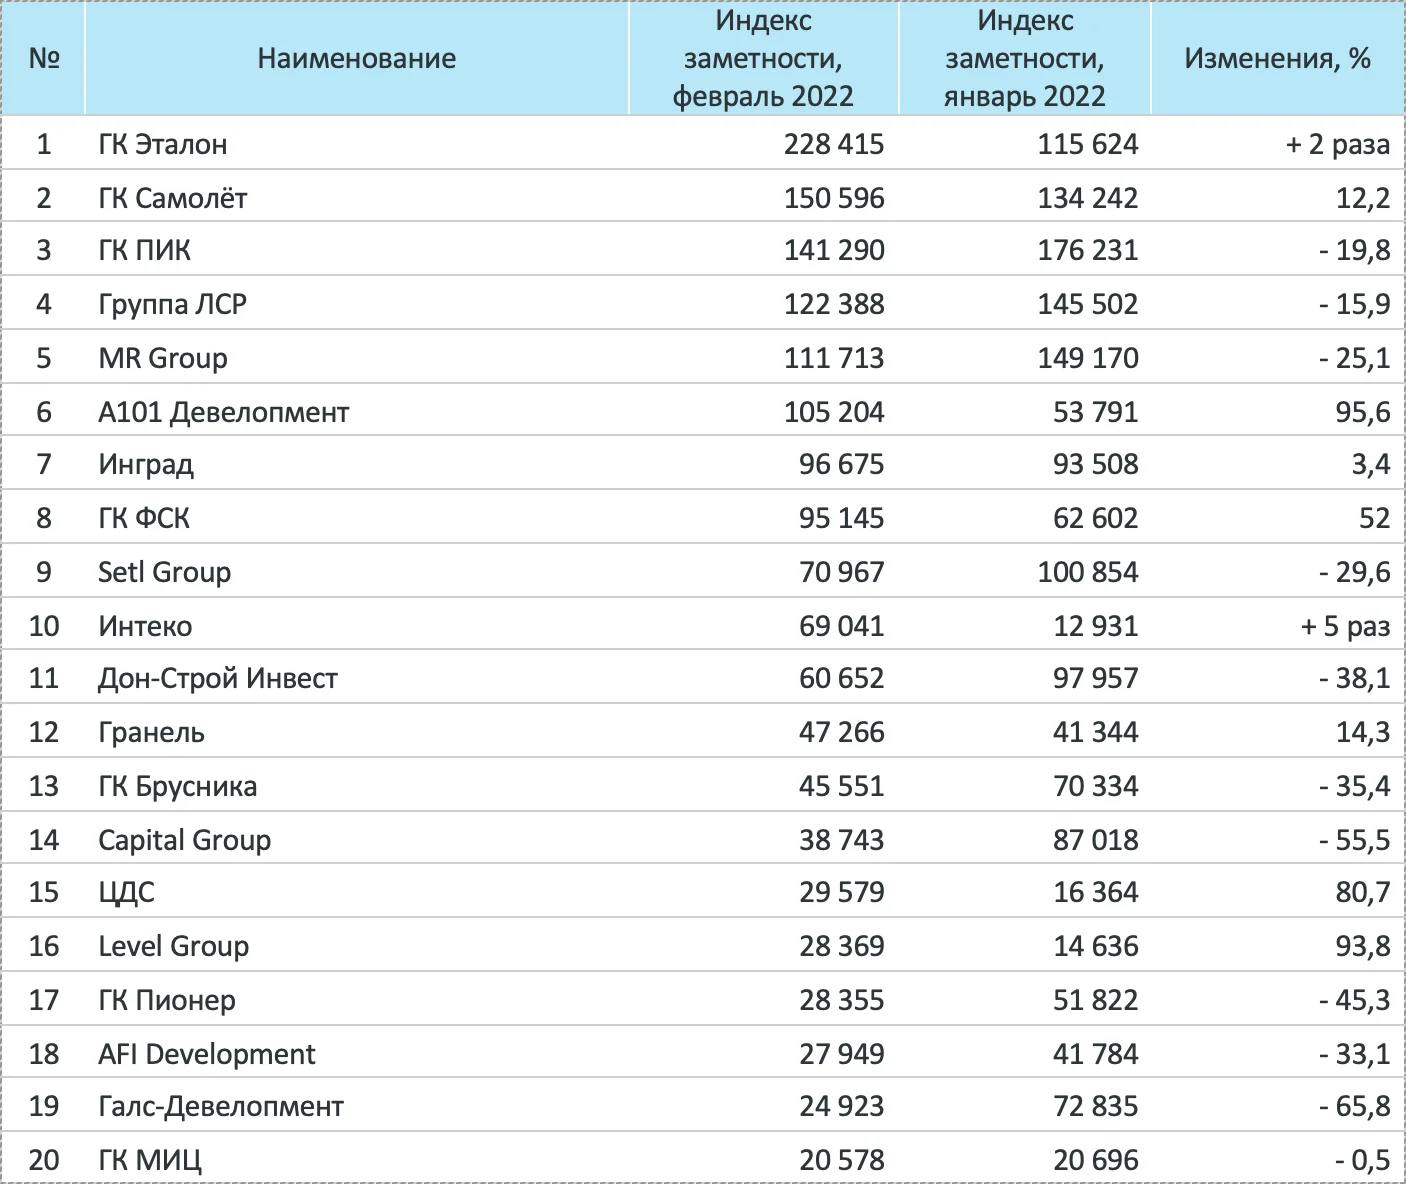The width and height of the screenshot is (1406, 1184).
Task: Select the № column header
Action: click(x=44, y=59)
